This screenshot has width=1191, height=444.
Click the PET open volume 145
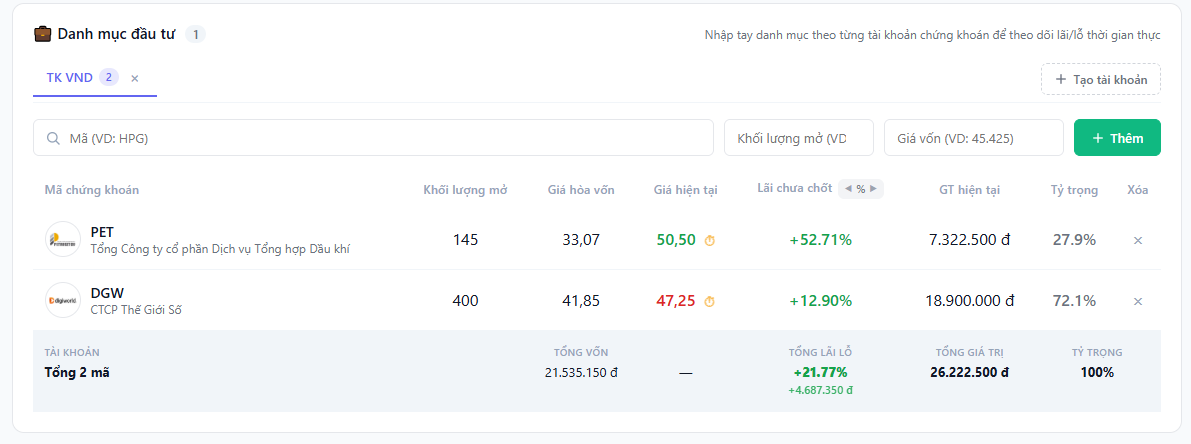click(x=466, y=240)
